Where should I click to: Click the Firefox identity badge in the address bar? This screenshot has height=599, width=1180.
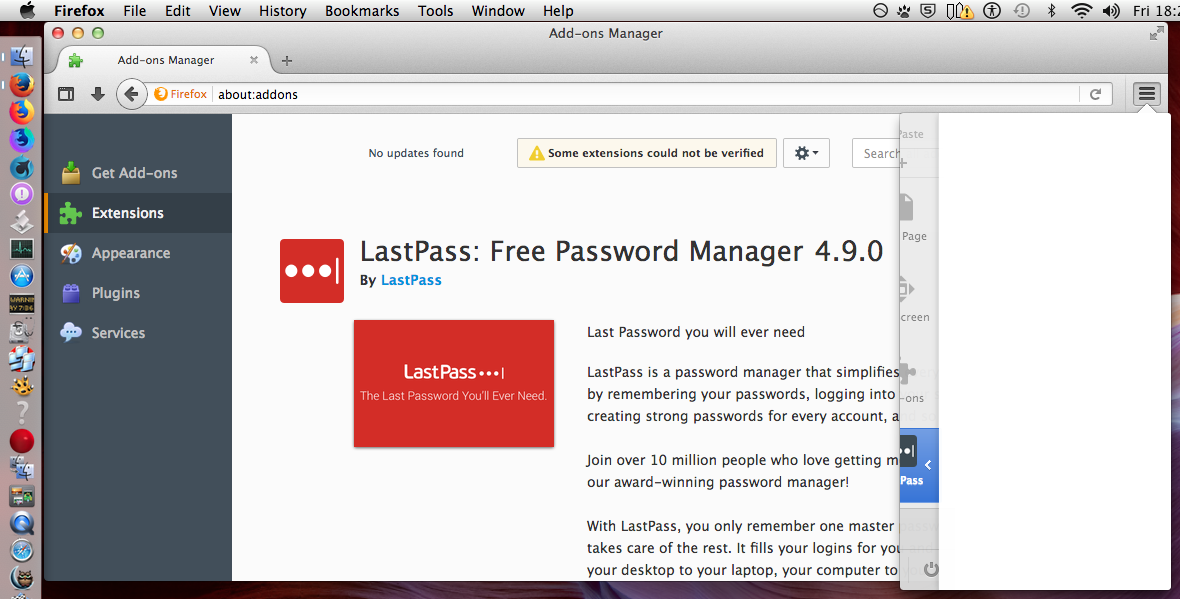pos(181,94)
